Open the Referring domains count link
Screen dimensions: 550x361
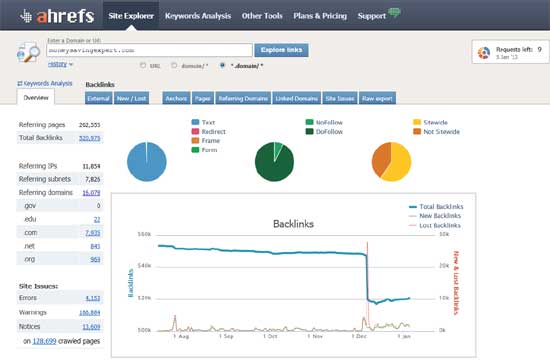[x=91, y=193]
